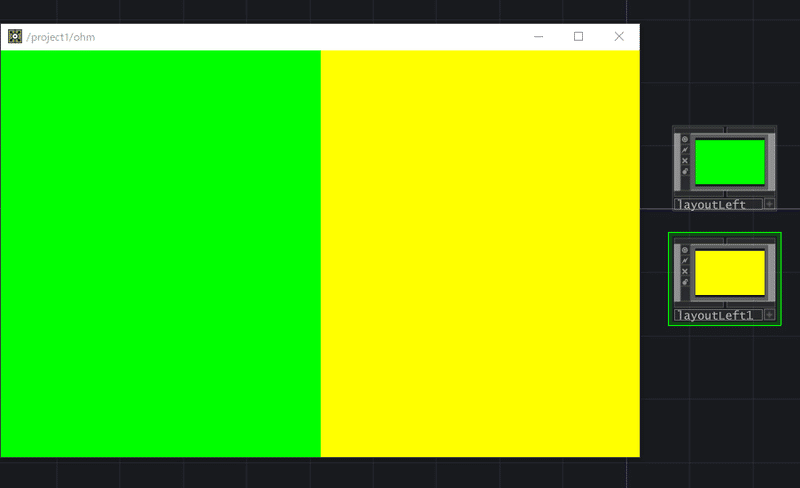Screen dimensions: 800x488
Task: Toggle the lock flag on the layoutLeft1 node
Action: 685,282
